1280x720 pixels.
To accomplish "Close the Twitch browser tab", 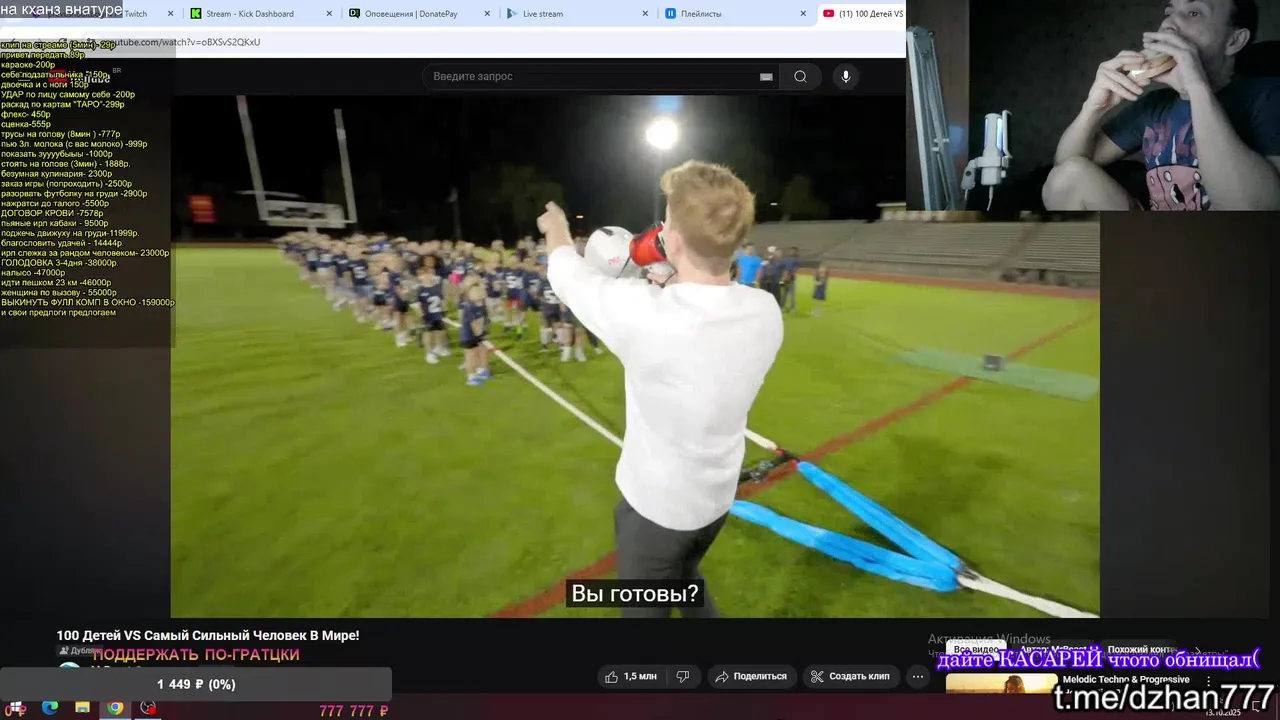I will click(x=171, y=14).
